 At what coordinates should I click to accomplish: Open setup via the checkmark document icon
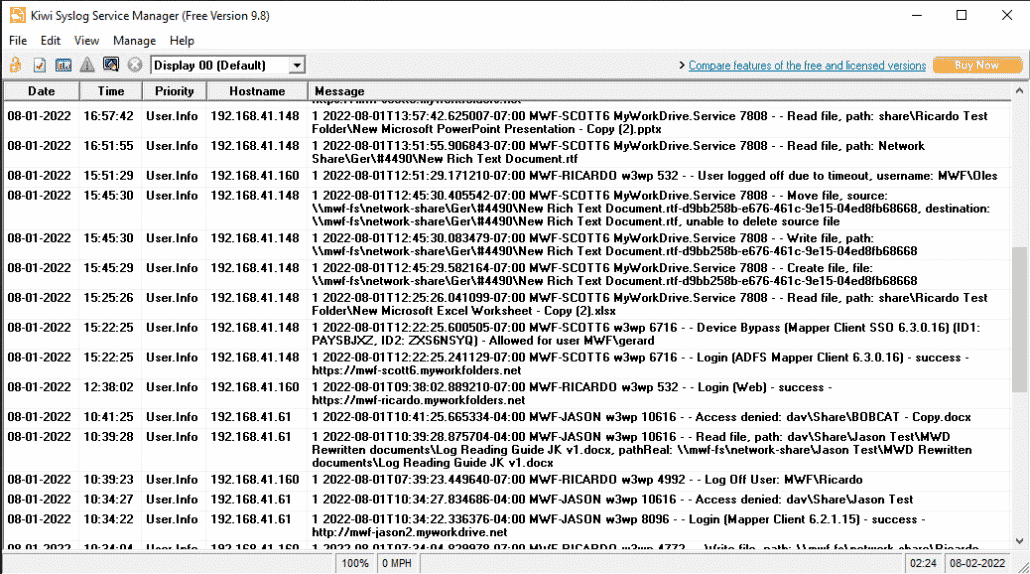click(x=40, y=66)
